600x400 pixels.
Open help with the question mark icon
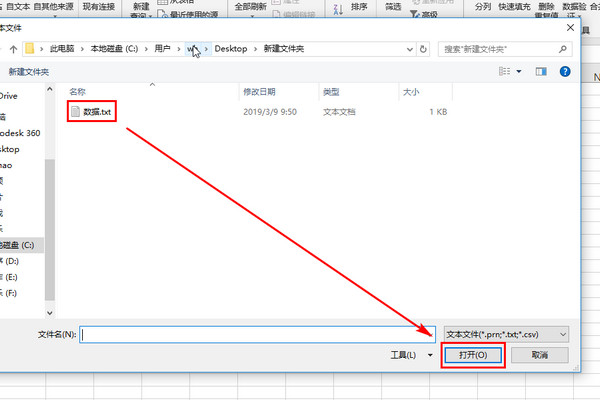point(565,72)
